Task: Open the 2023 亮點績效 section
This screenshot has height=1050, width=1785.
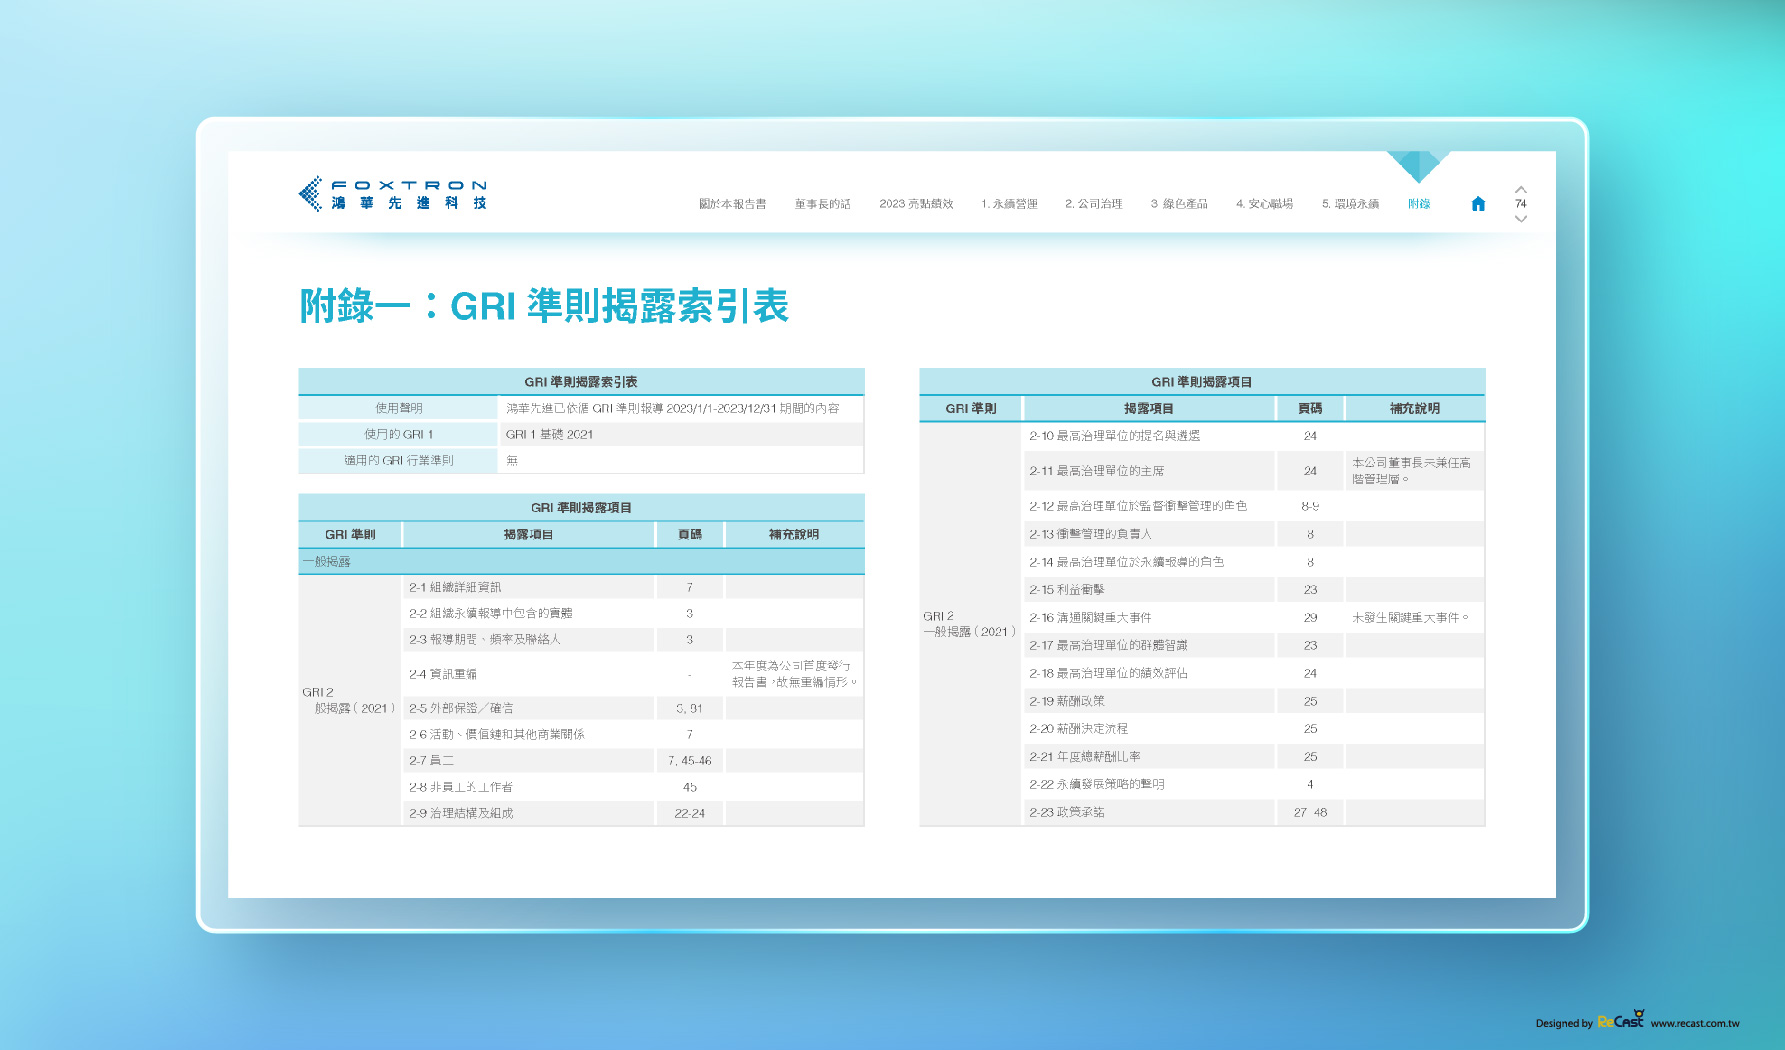Action: pyautogui.click(x=916, y=204)
